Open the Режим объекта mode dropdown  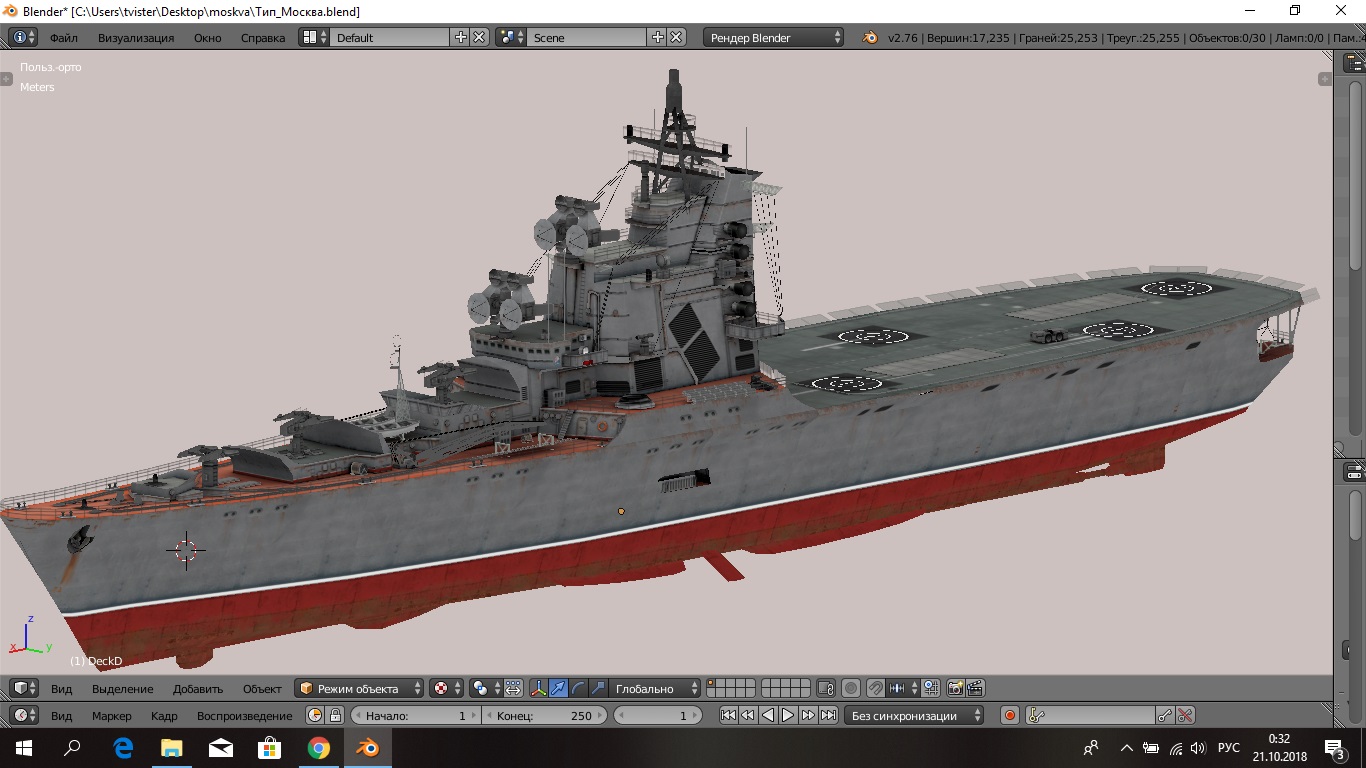click(x=361, y=689)
